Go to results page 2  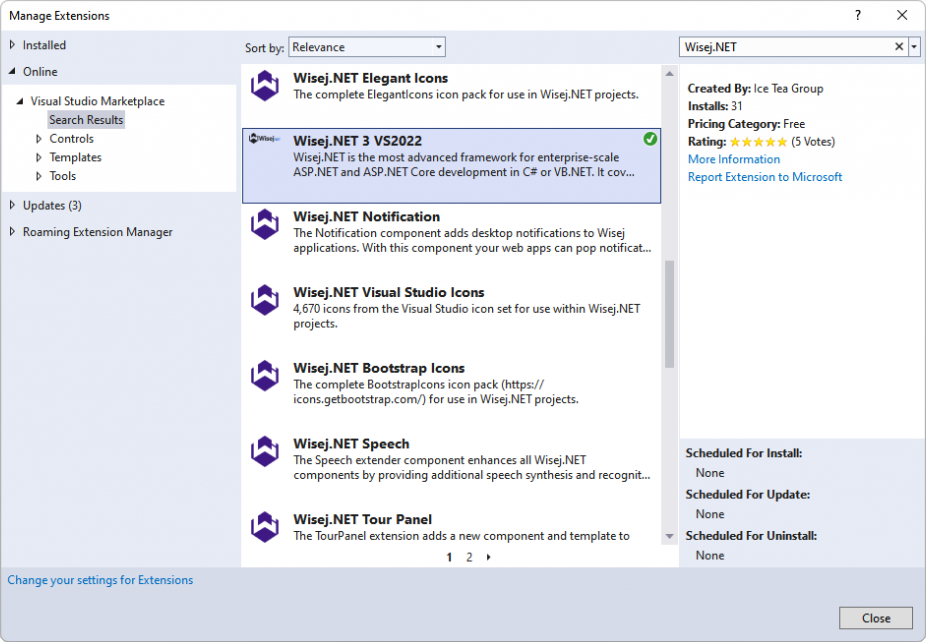469,557
